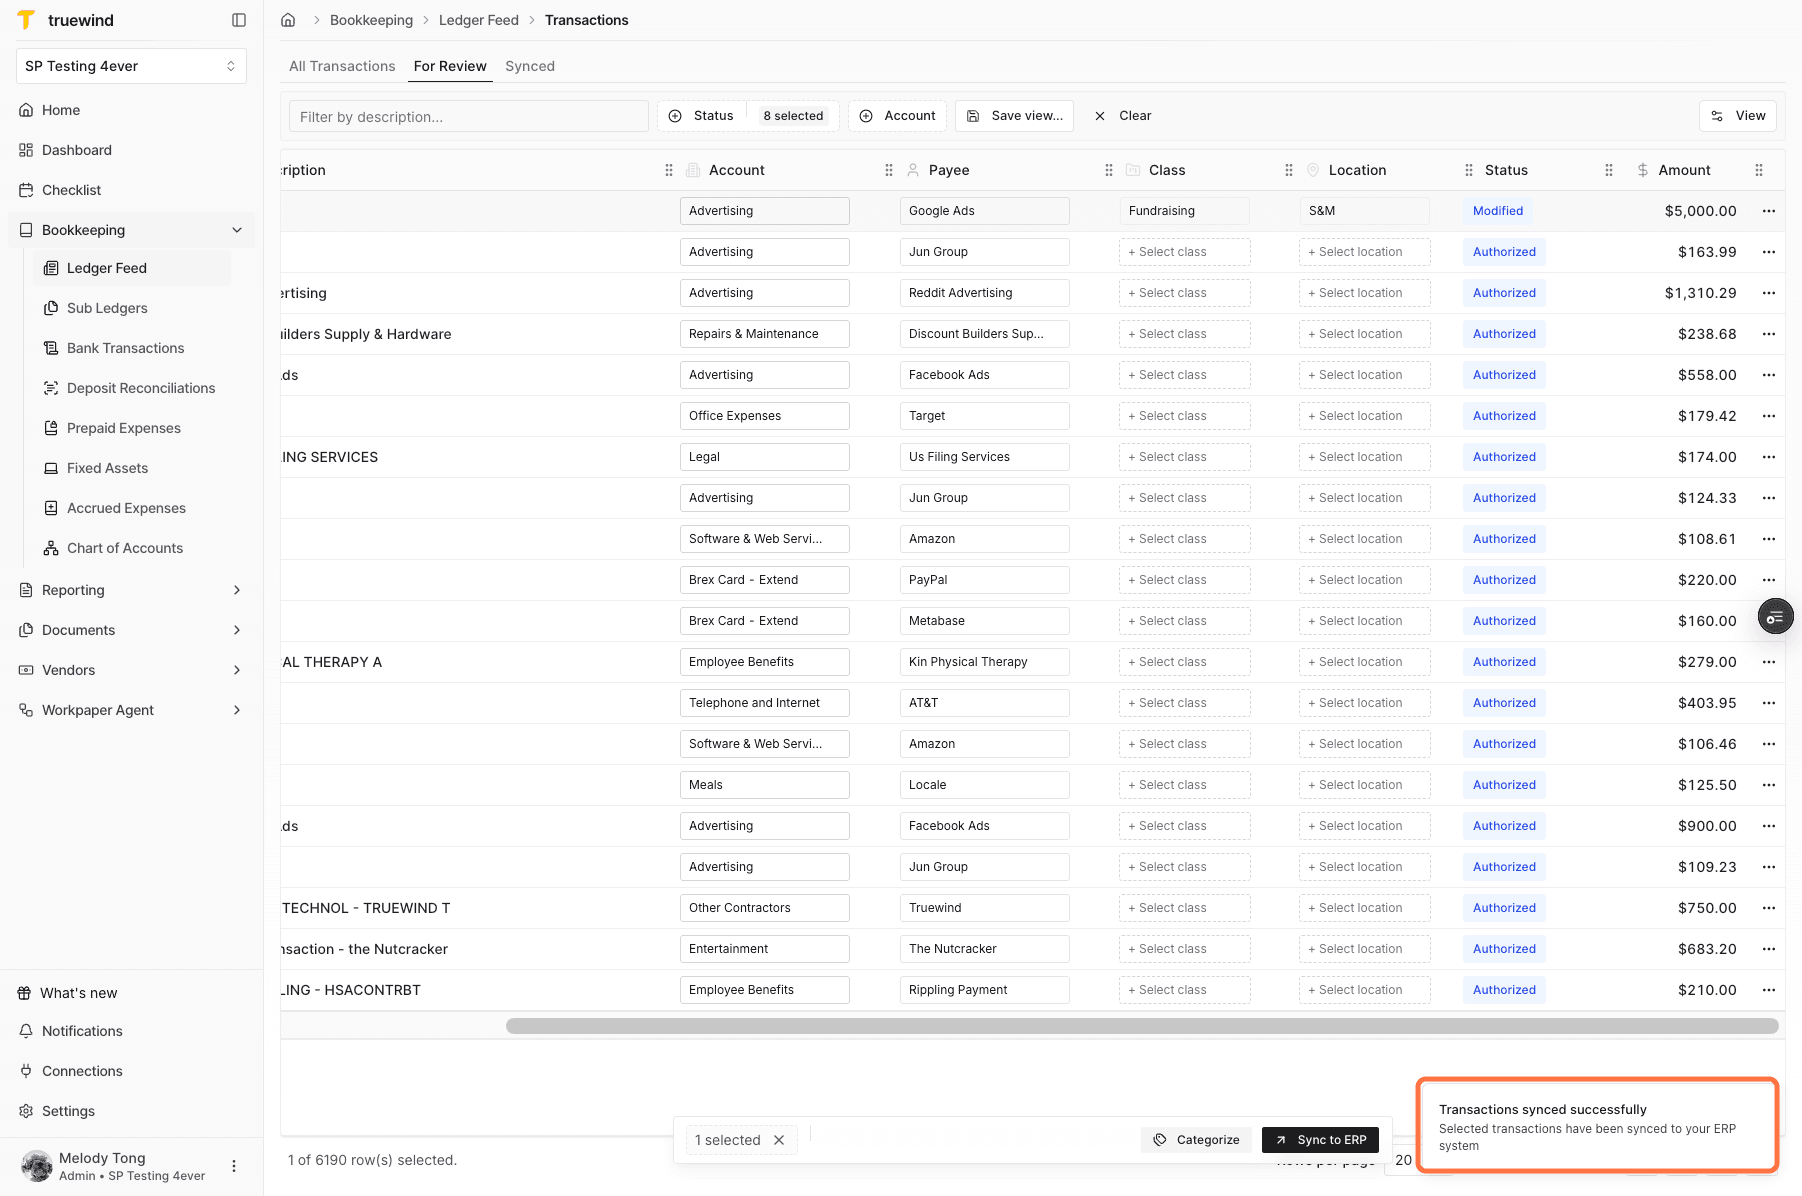
Task: Select class for the Jun Group $163.99 row
Action: (1185, 252)
